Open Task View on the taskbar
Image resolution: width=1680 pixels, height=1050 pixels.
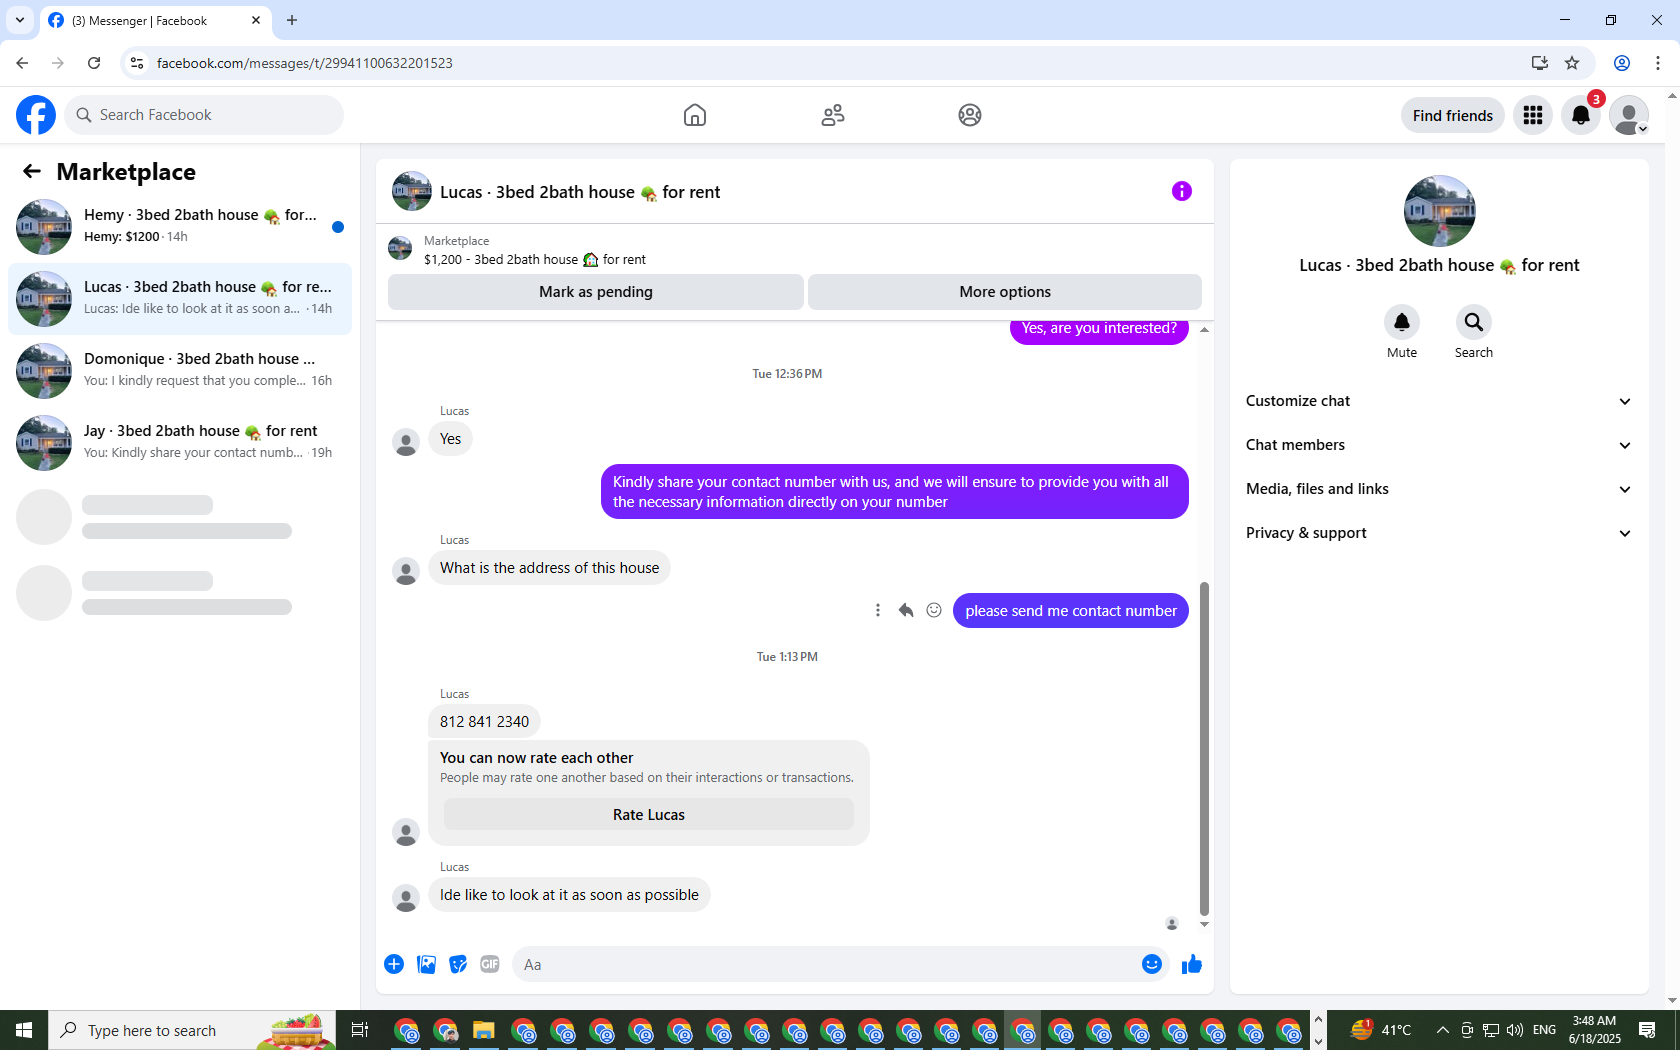coord(360,1030)
